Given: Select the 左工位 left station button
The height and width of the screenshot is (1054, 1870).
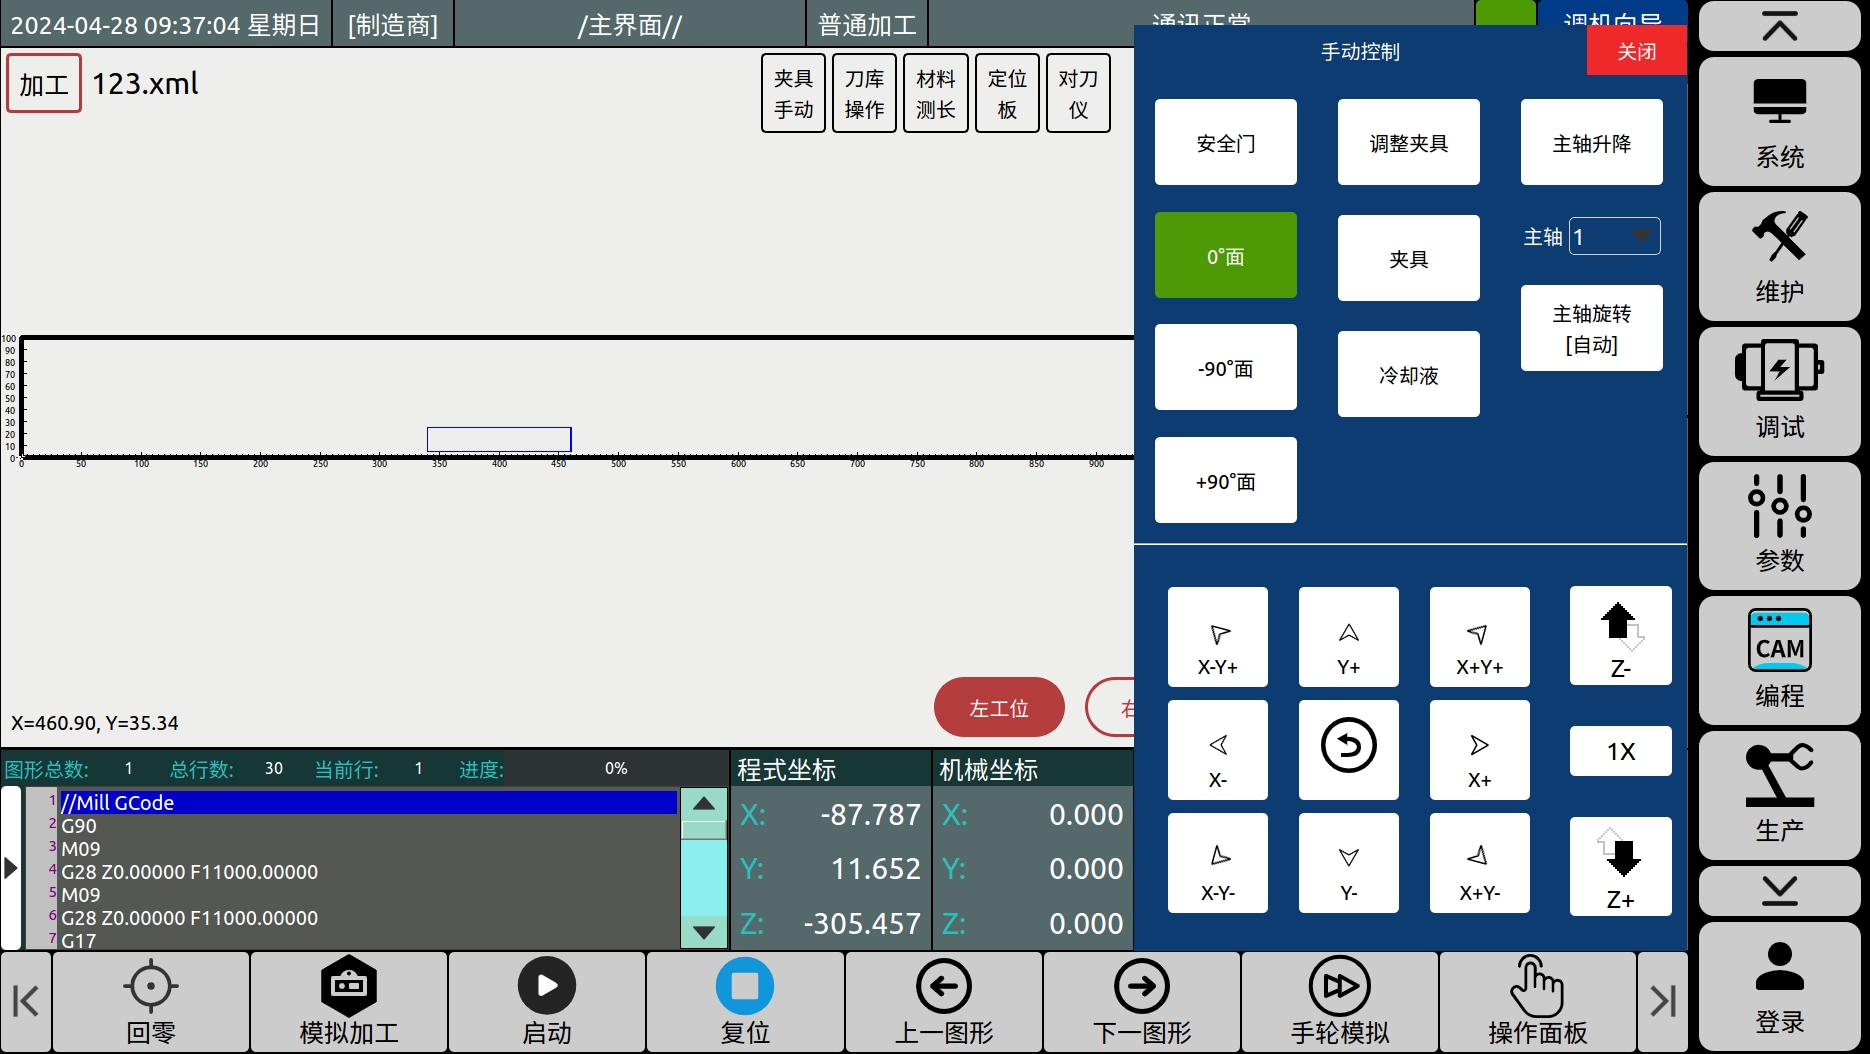Looking at the screenshot, I should point(998,707).
